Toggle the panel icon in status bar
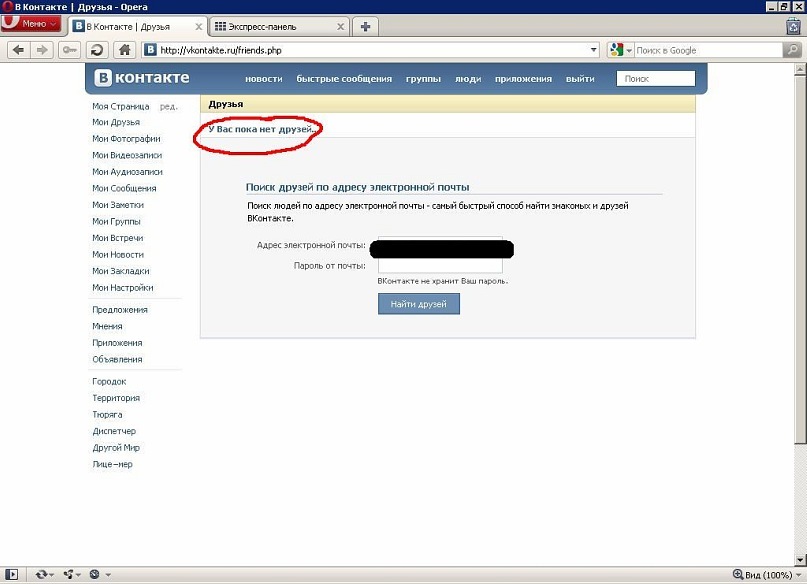The height and width of the screenshot is (584, 807). [x=11, y=575]
